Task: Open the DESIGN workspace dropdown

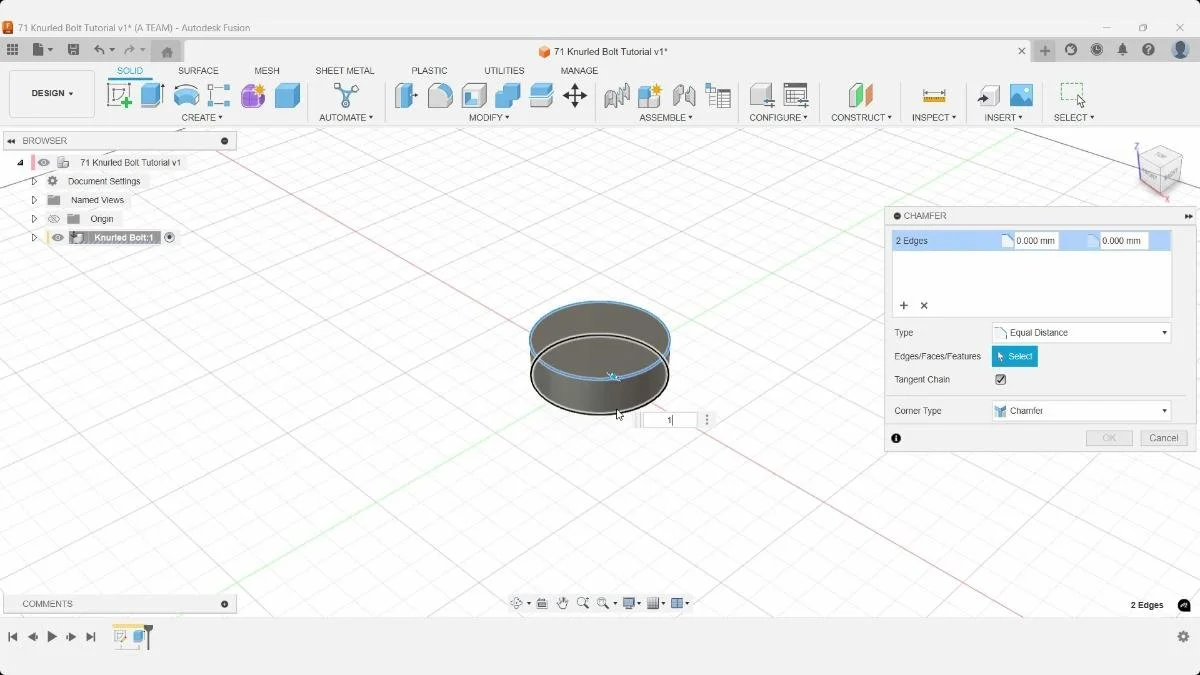Action: pos(52,94)
